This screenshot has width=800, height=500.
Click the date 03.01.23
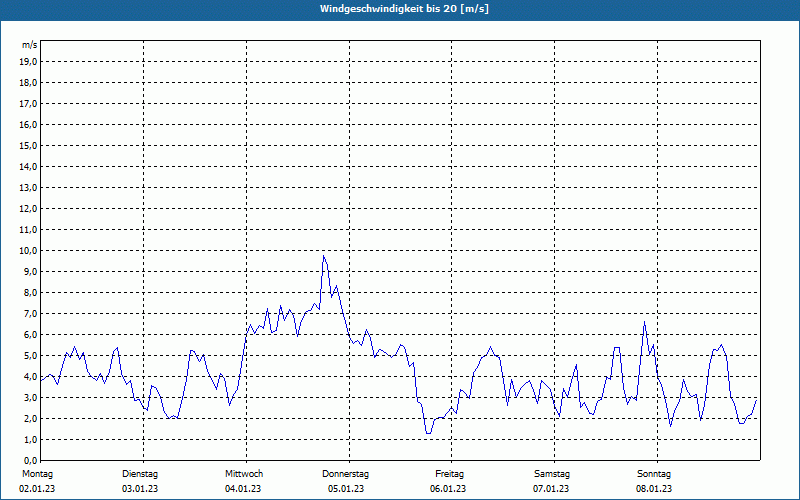tap(140, 489)
